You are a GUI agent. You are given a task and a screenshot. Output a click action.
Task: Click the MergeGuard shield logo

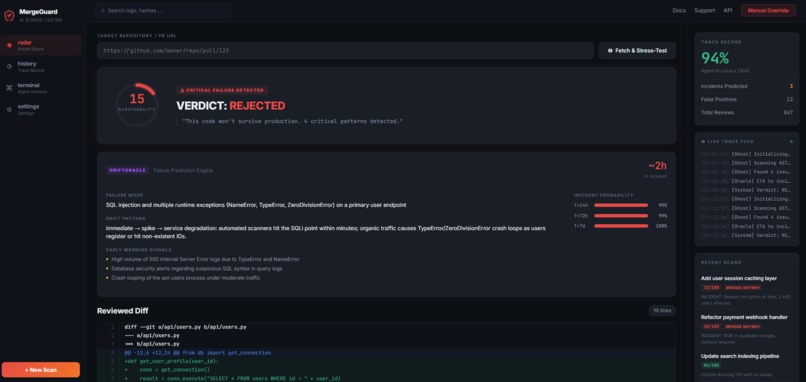[x=9, y=15]
